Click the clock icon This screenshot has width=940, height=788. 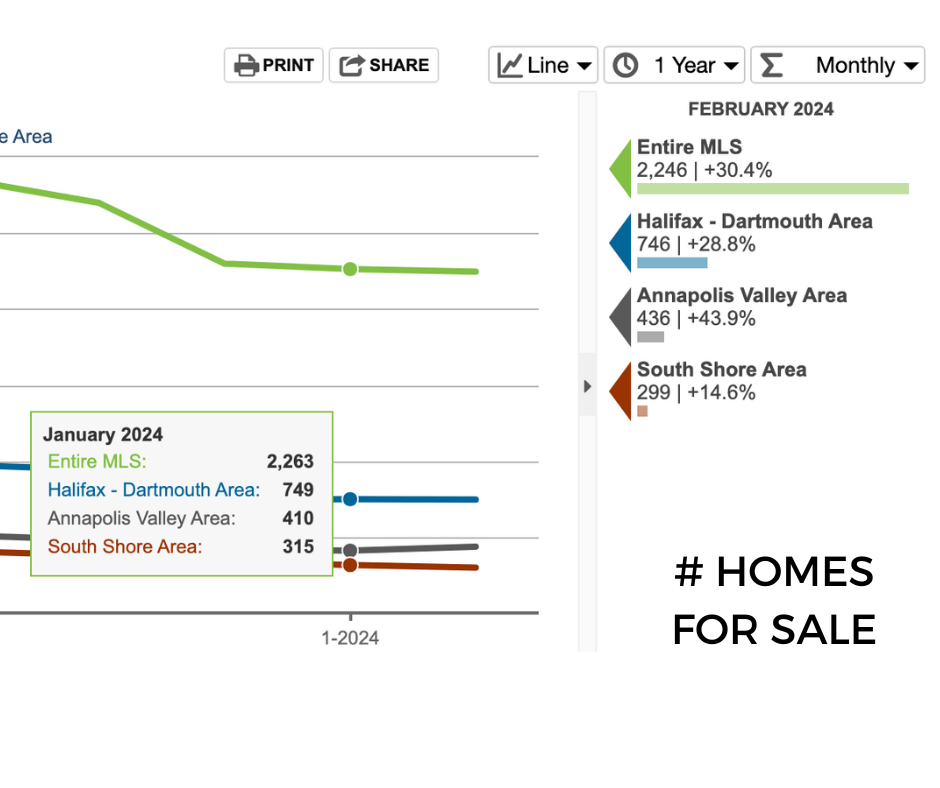tap(625, 65)
